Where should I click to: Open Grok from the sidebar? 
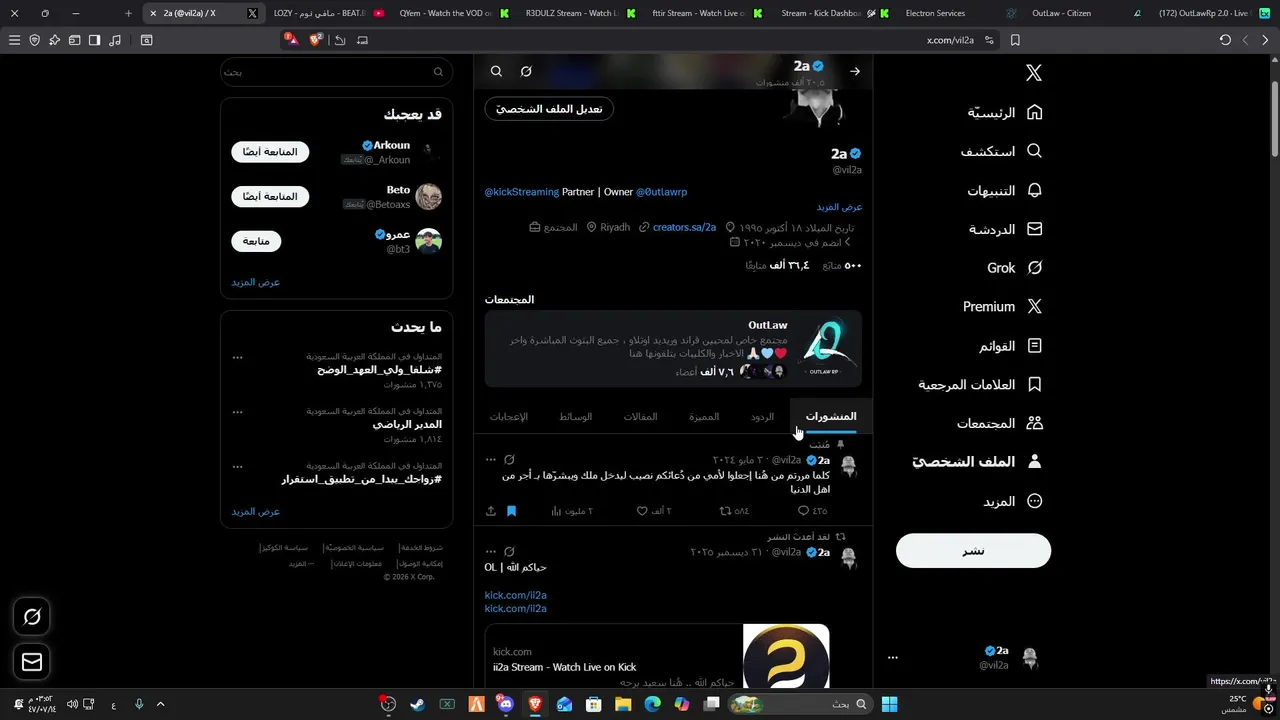[1015, 268]
